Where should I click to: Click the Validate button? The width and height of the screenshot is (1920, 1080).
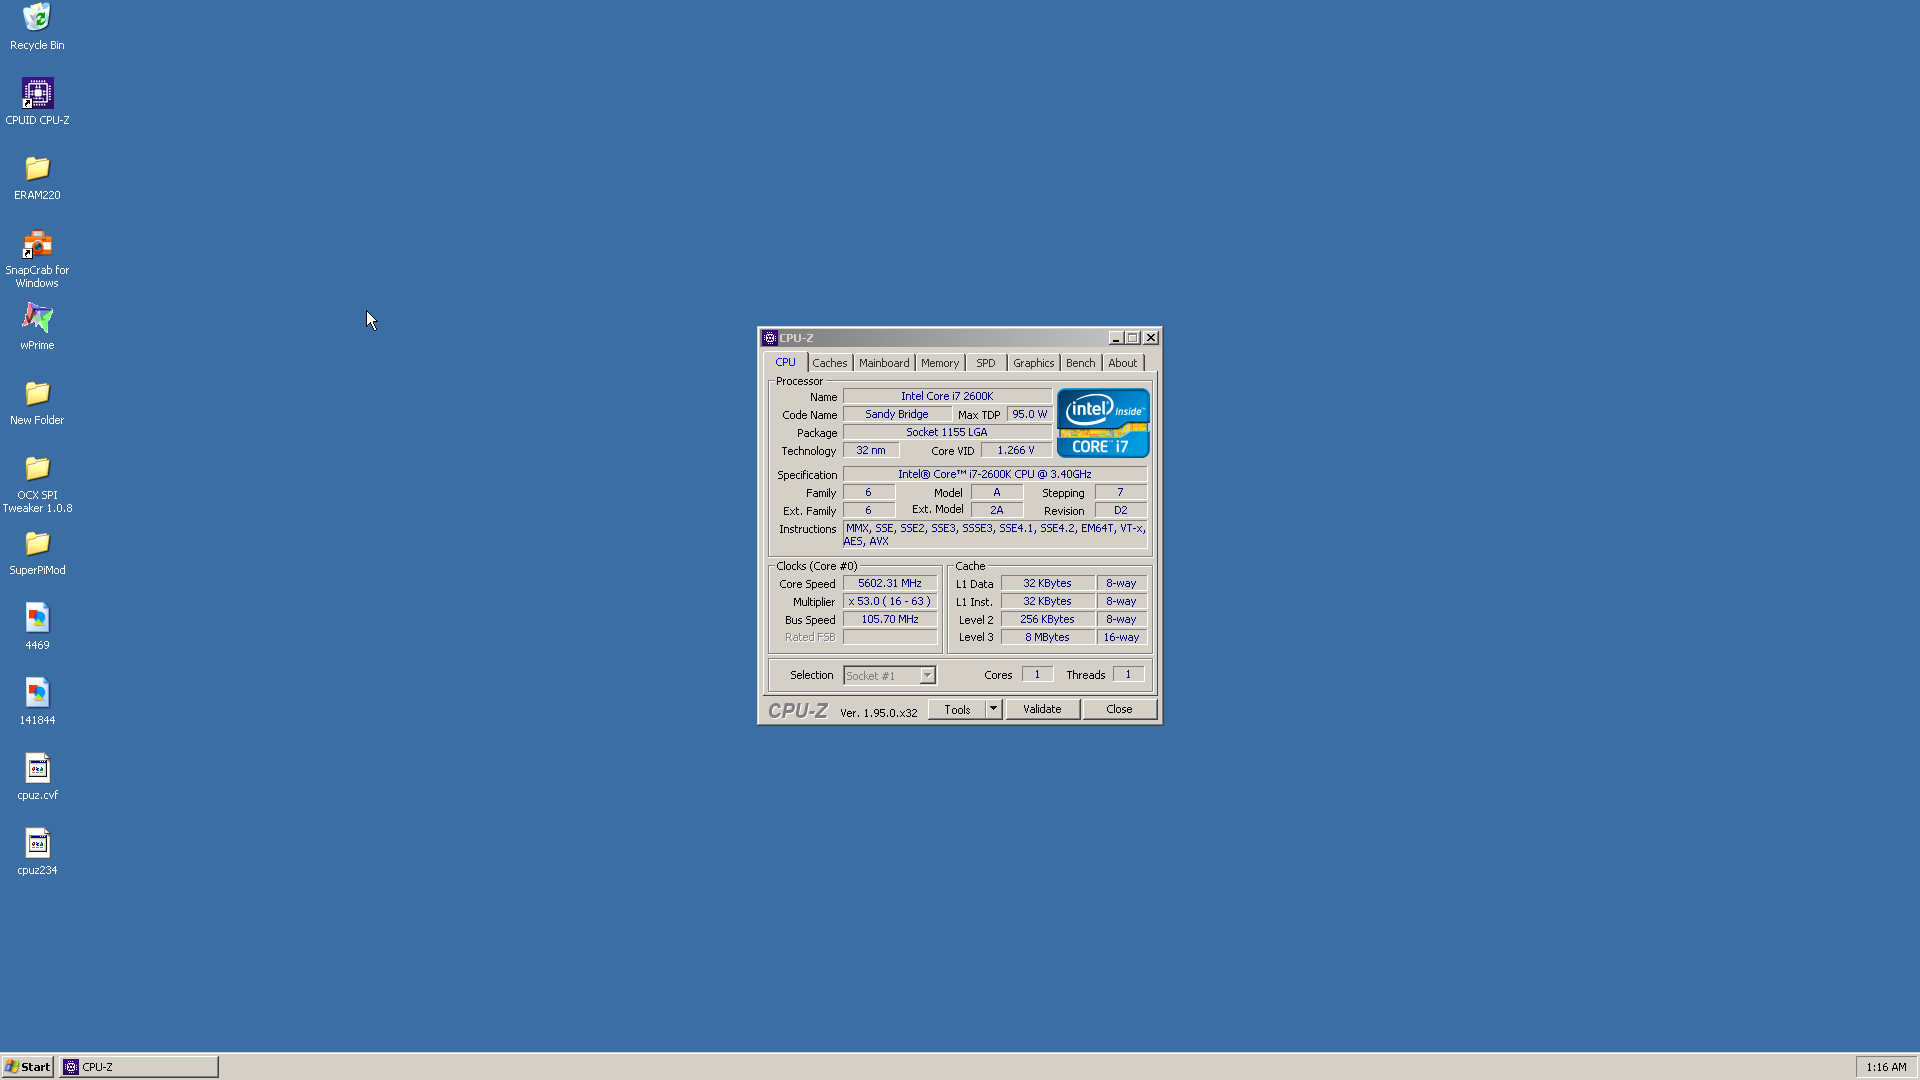[1042, 709]
